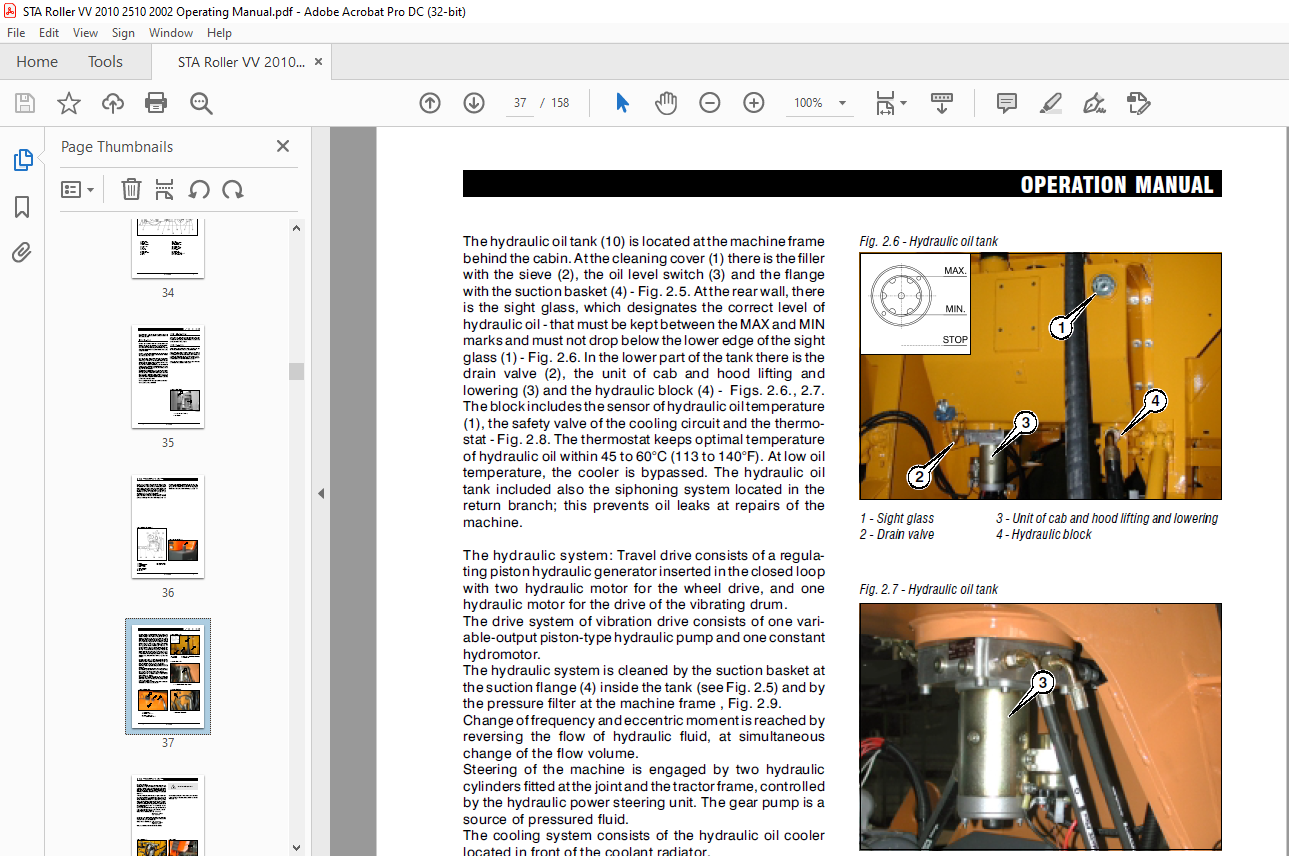Image resolution: width=1289 pixels, height=856 pixels.
Task: Select the highlight text pen tool
Action: 1050,103
